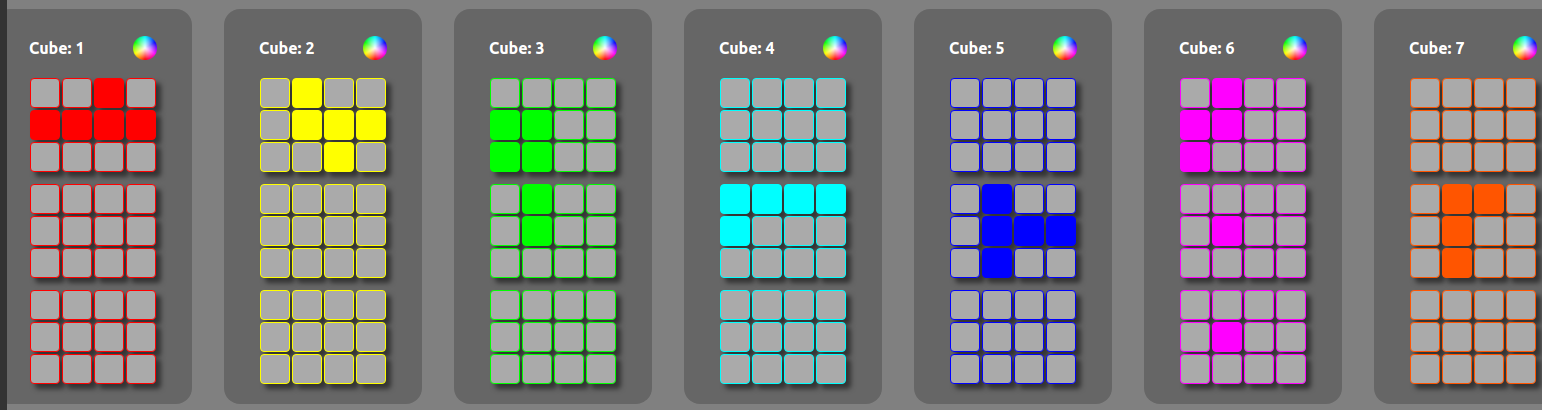
Task: Open Cube 3's rainbow color wheel
Action: click(x=605, y=48)
